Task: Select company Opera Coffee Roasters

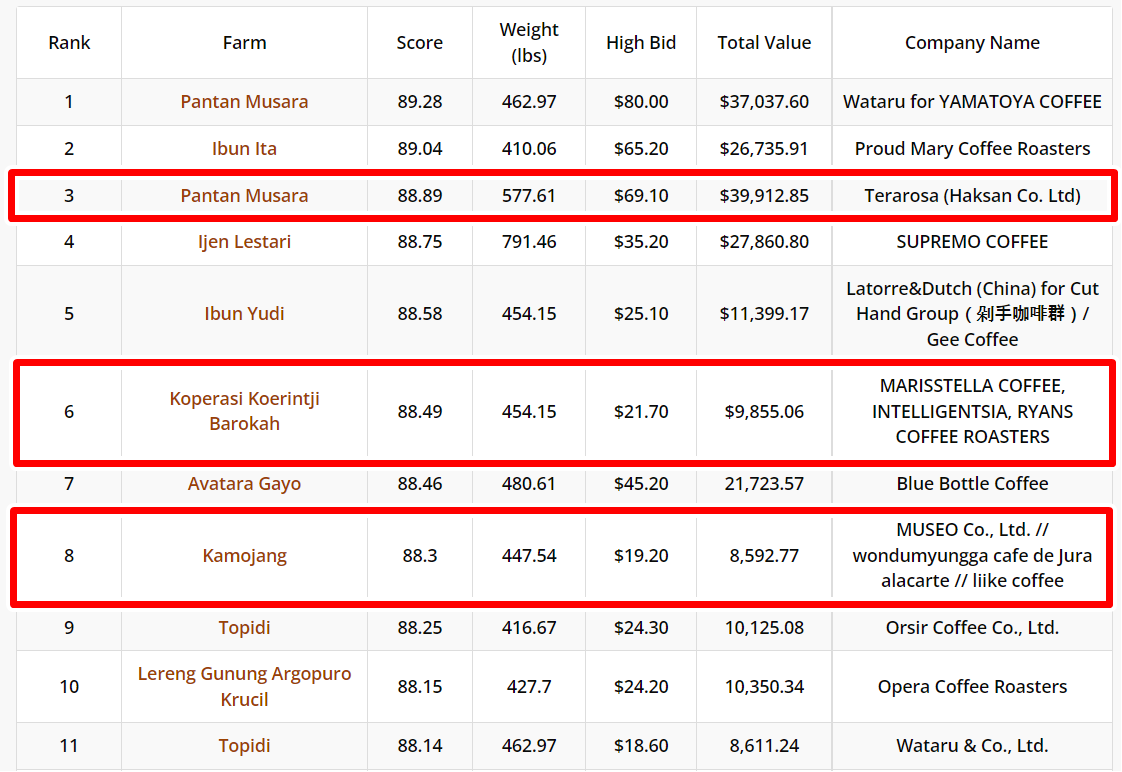Action: (x=972, y=687)
